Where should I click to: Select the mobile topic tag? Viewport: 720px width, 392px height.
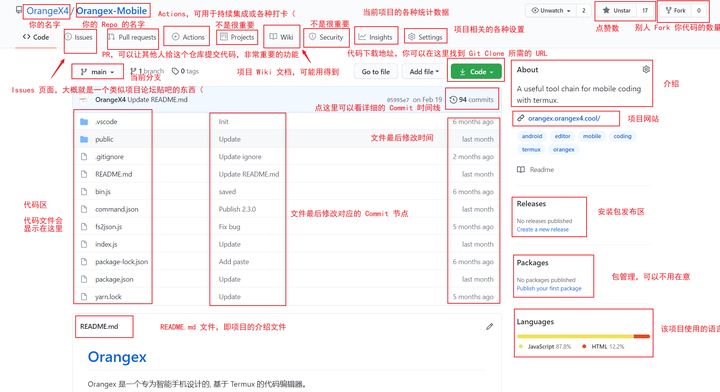592,136
